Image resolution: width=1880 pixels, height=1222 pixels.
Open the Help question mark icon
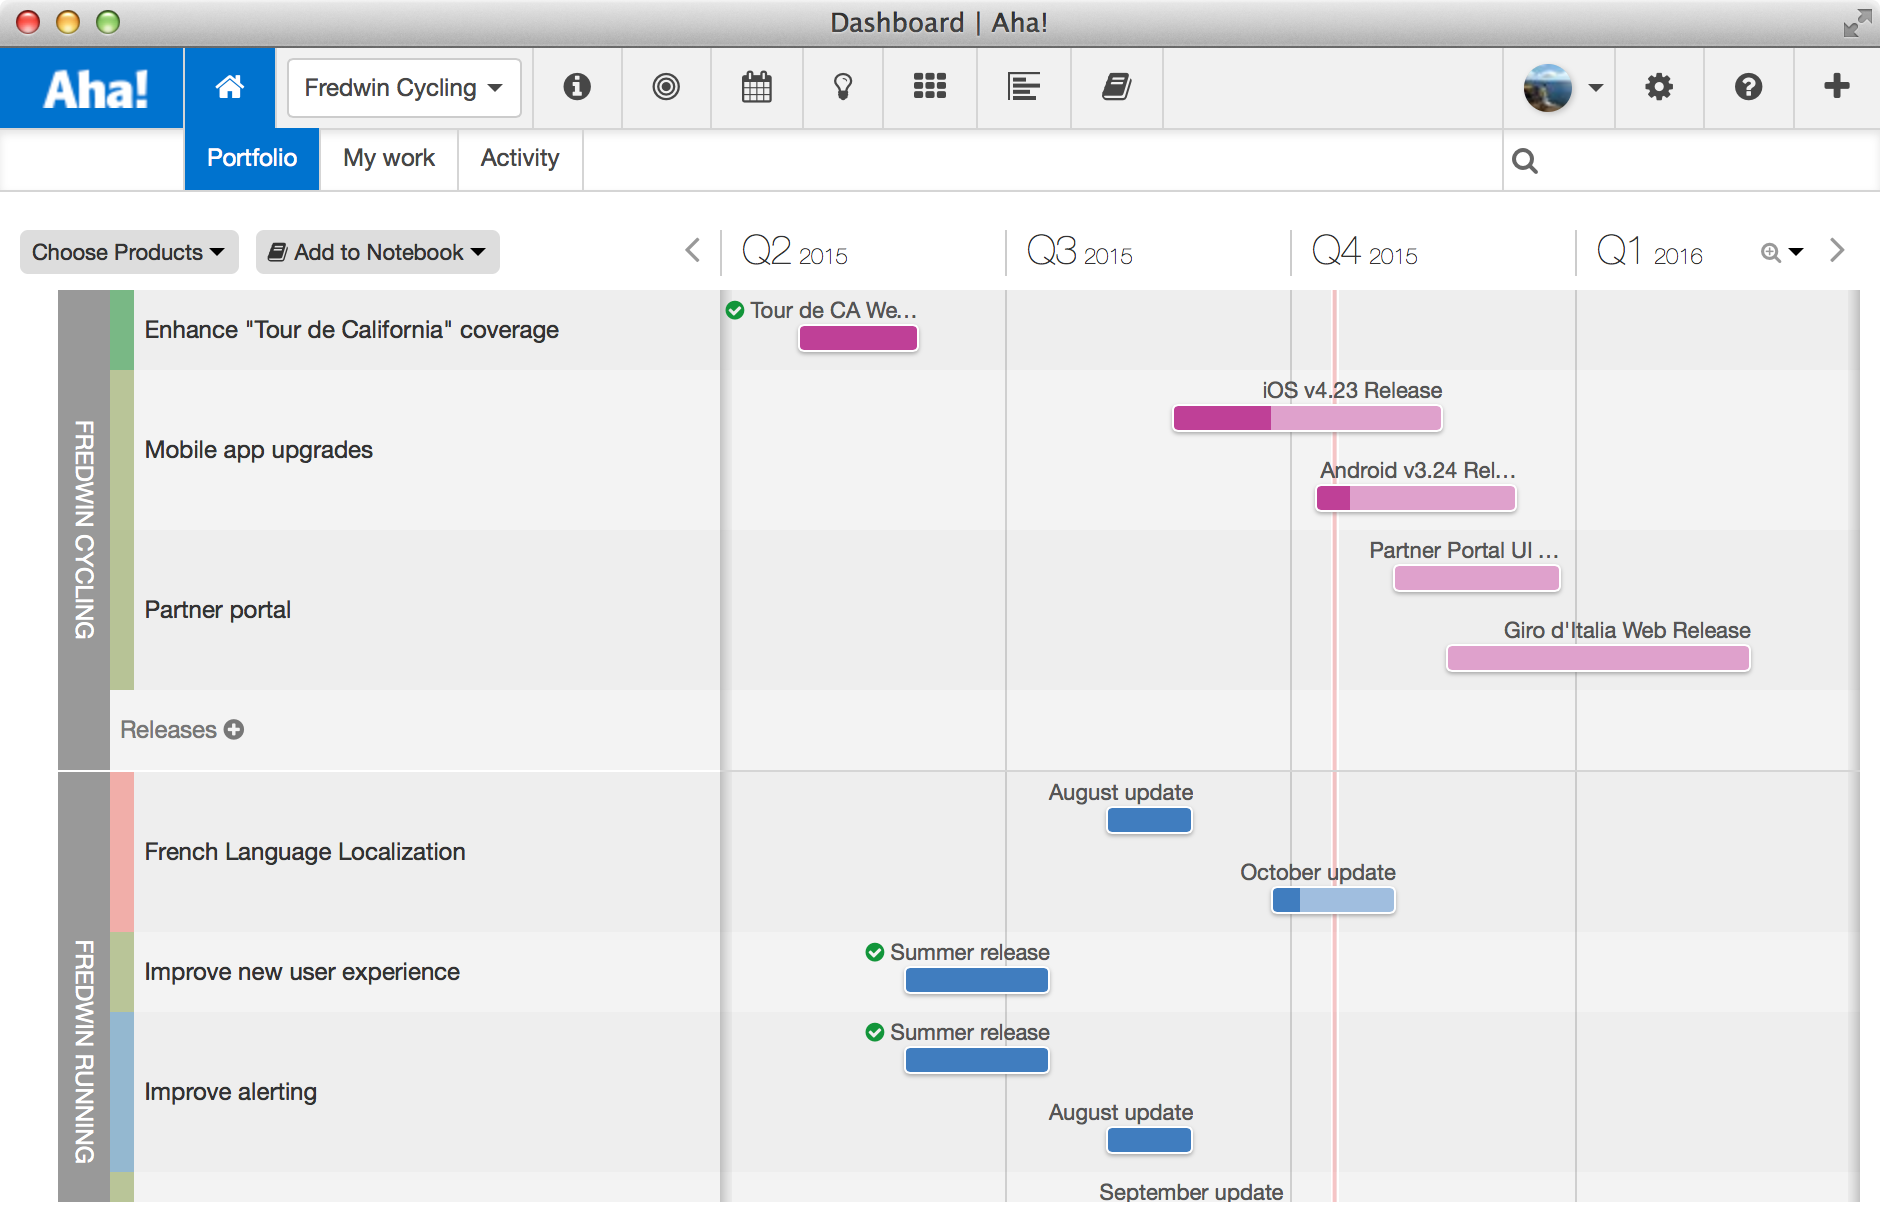(x=1748, y=87)
